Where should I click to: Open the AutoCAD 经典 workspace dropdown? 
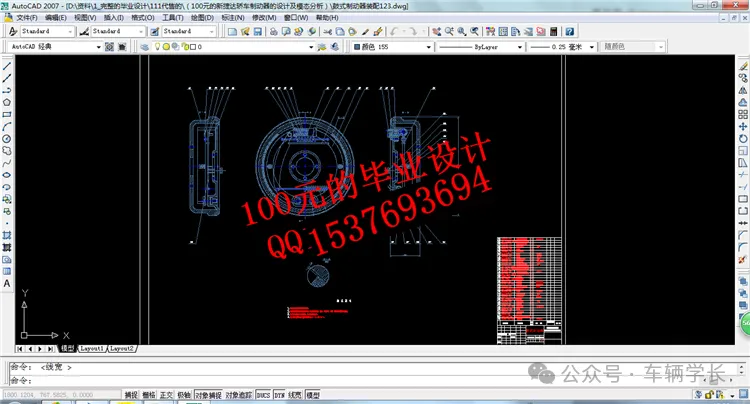[99, 47]
